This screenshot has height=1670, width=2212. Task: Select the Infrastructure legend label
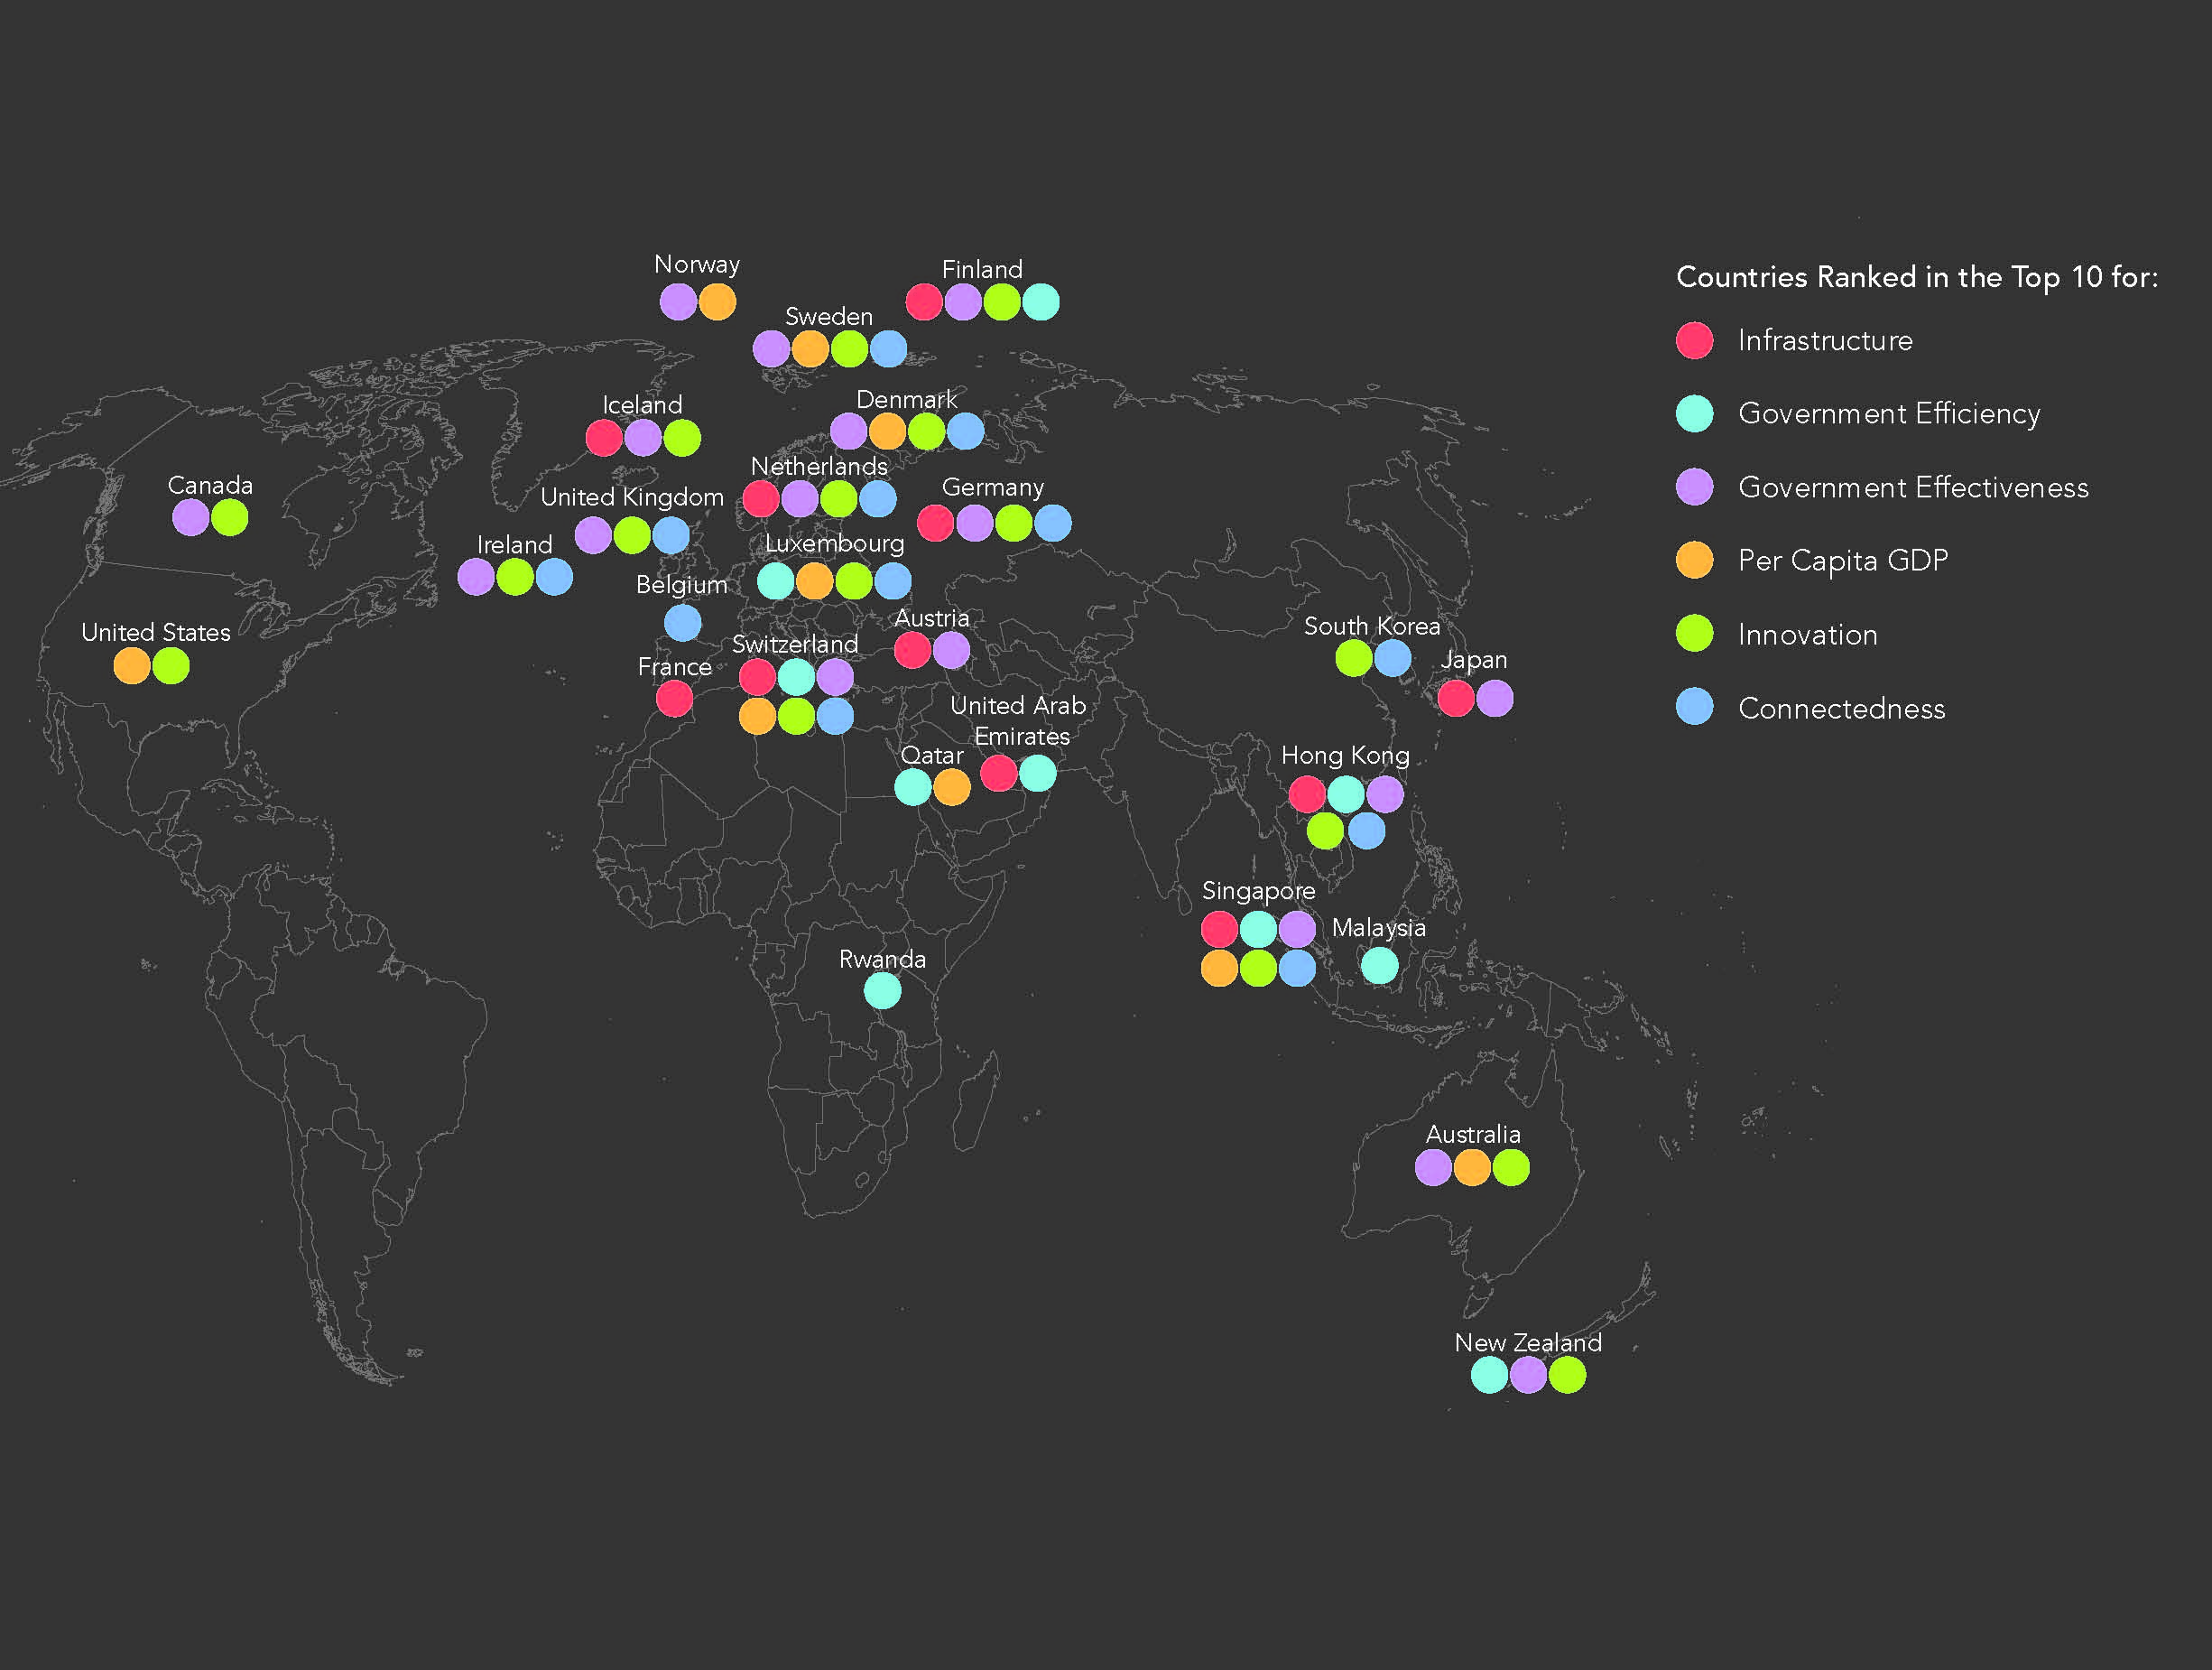coord(1825,340)
